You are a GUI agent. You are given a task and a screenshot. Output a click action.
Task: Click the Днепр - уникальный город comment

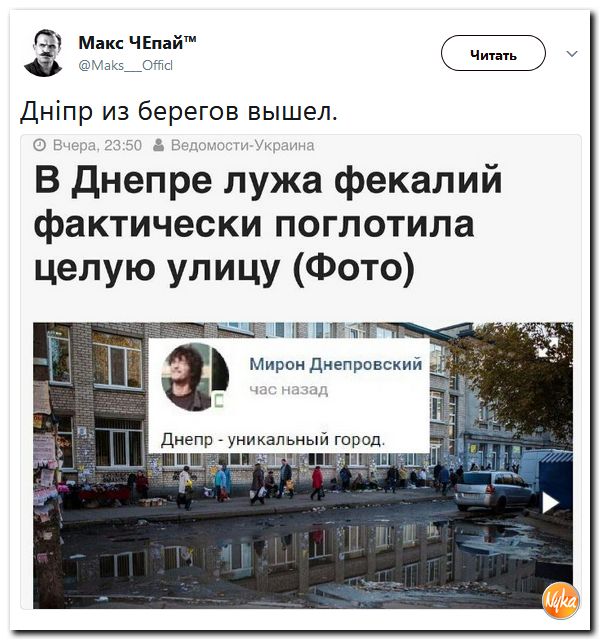click(273, 440)
